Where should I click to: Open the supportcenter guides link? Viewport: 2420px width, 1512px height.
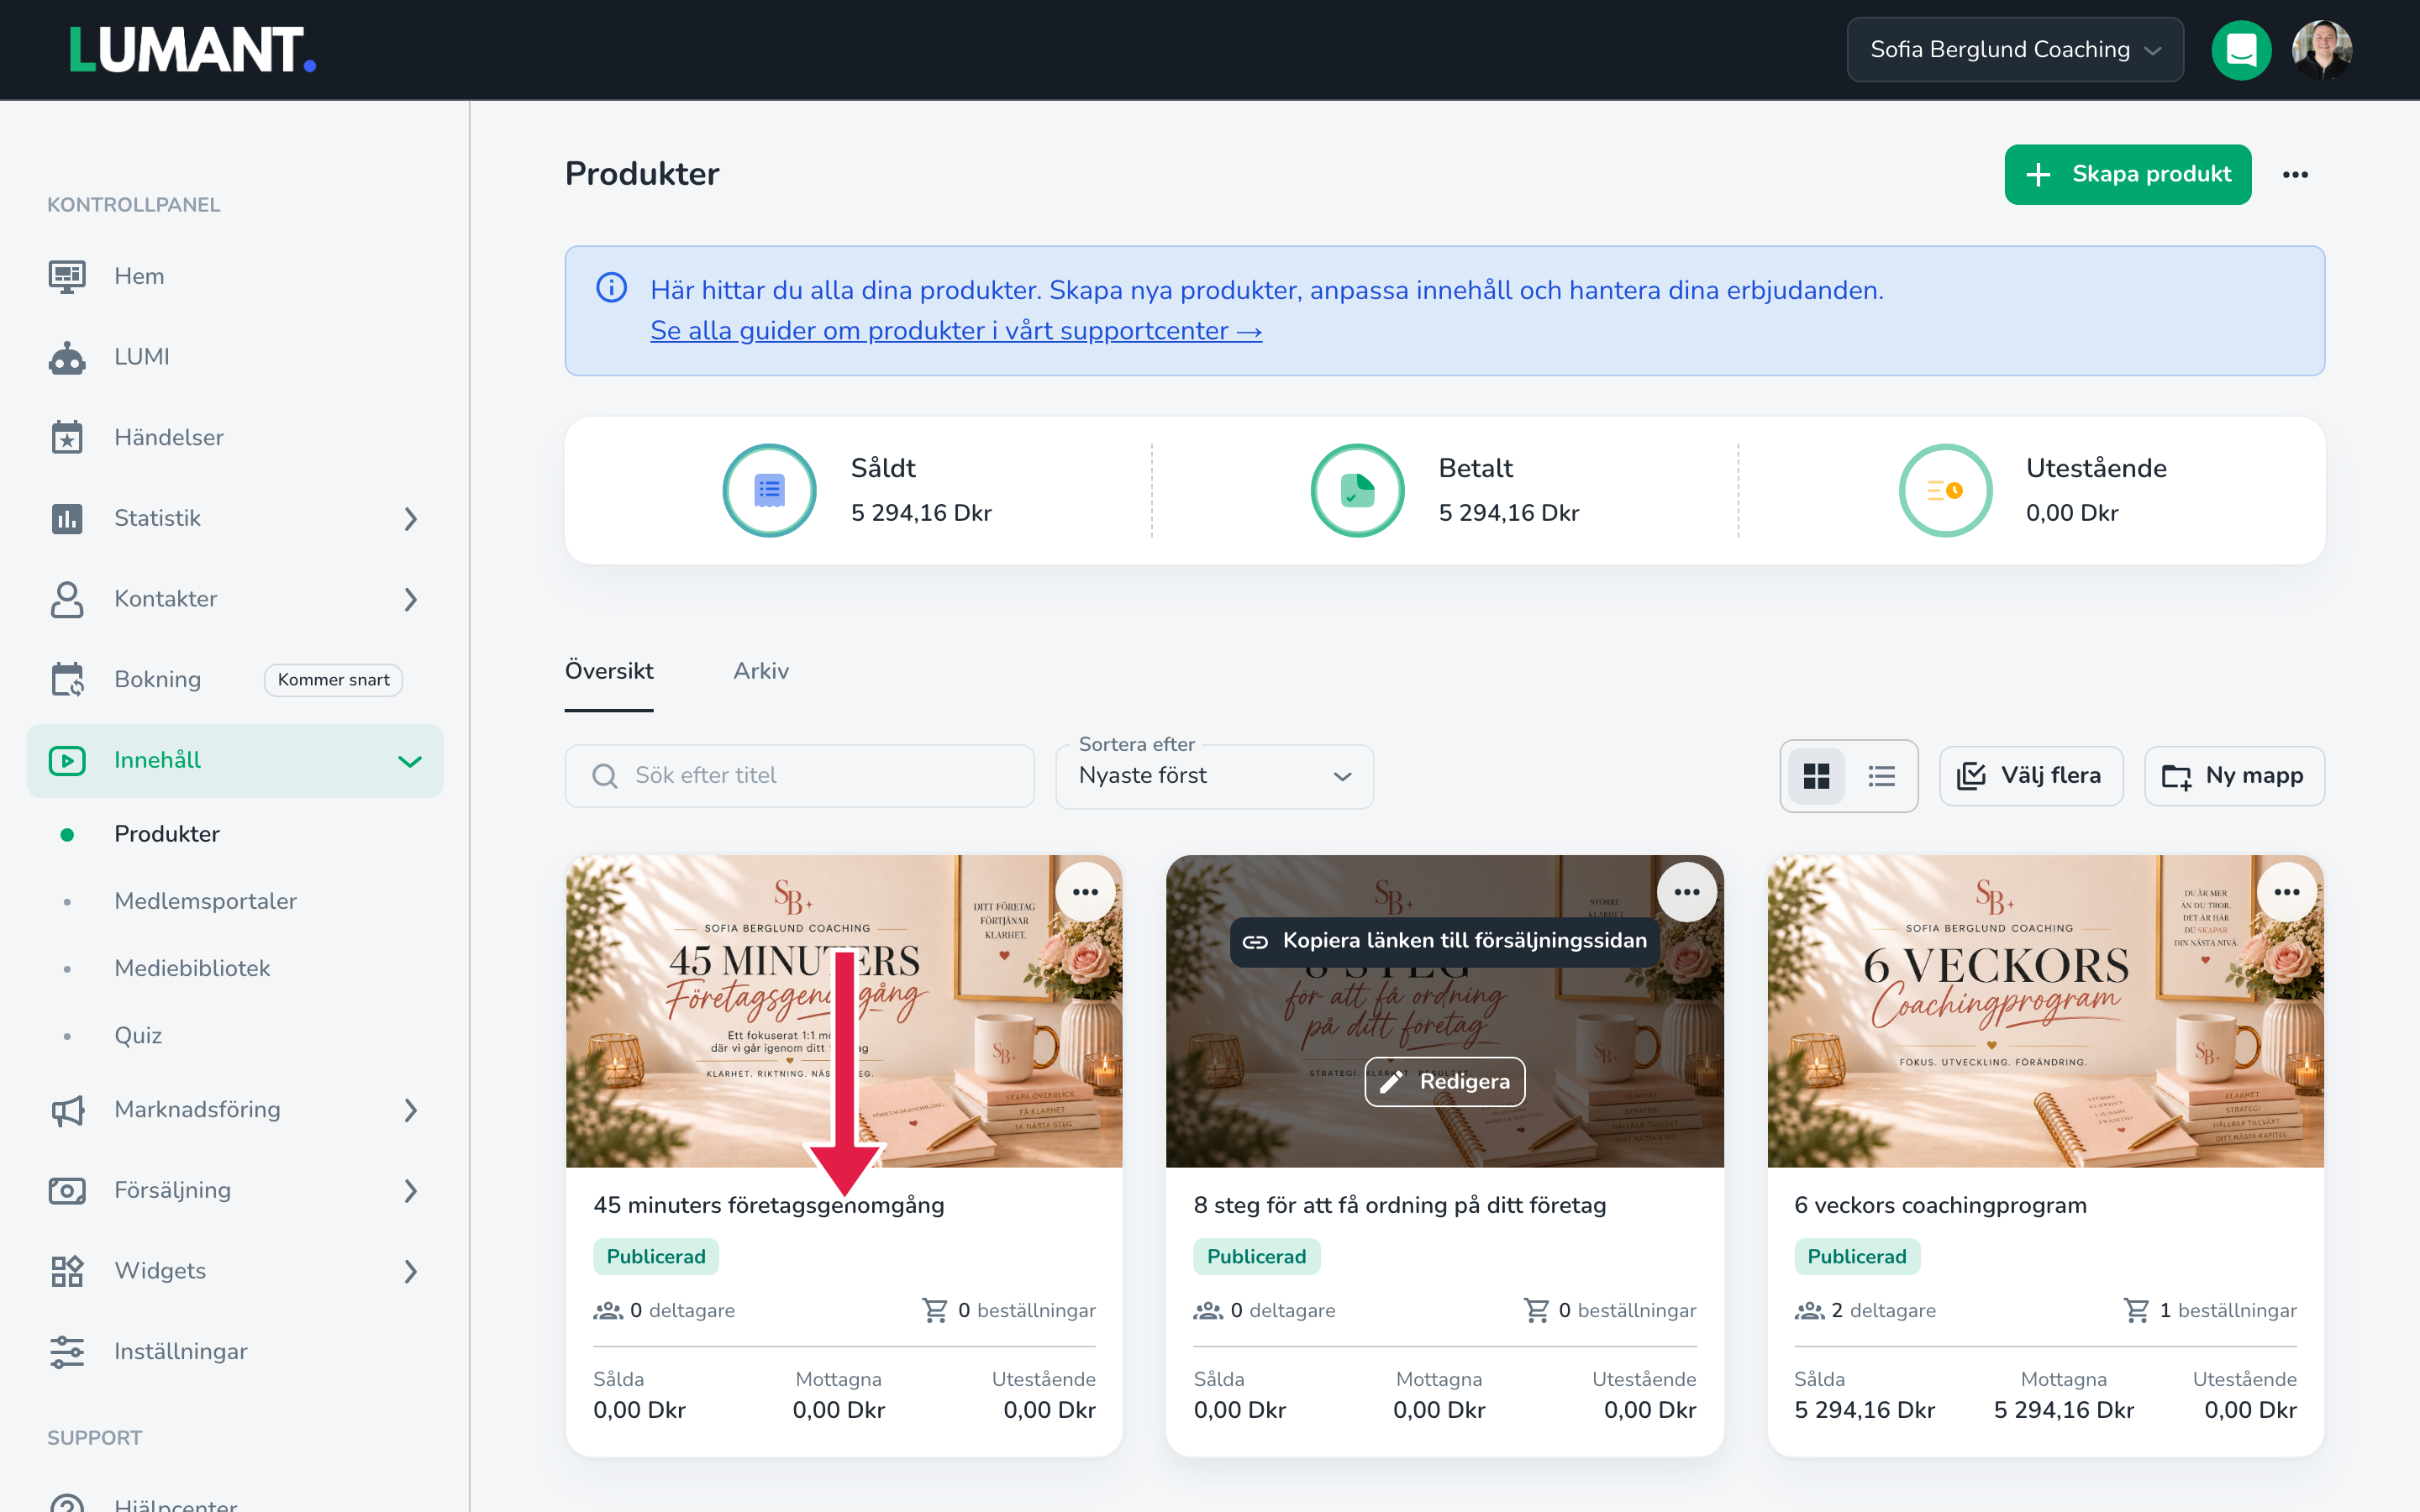[956, 331]
